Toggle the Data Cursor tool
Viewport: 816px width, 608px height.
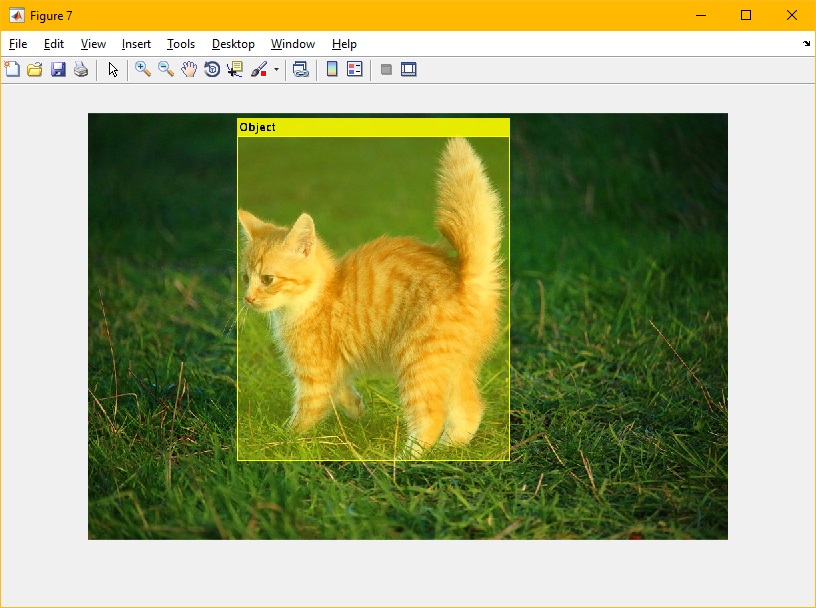click(235, 69)
